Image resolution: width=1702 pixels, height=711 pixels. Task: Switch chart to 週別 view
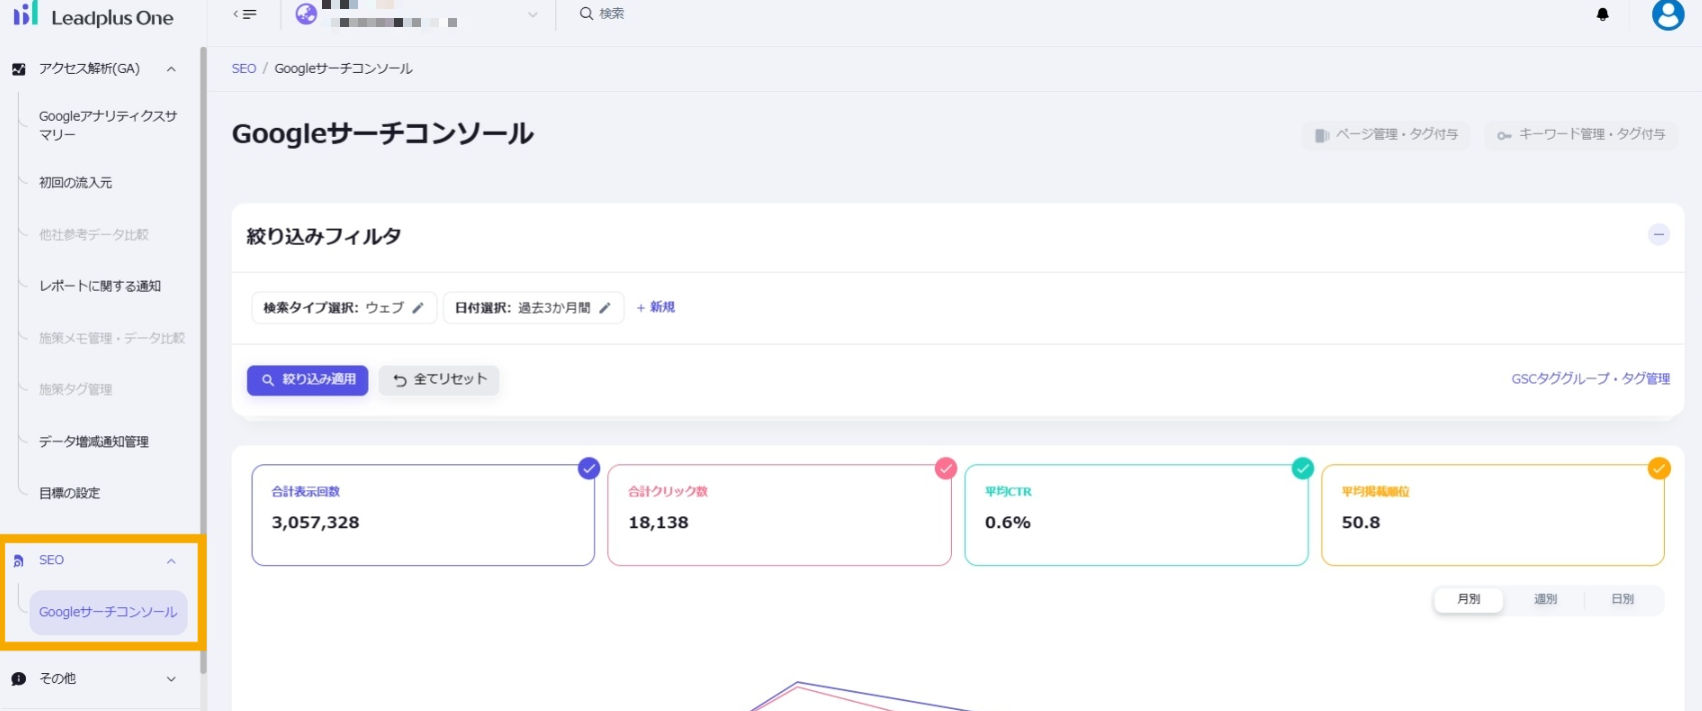pos(1545,599)
